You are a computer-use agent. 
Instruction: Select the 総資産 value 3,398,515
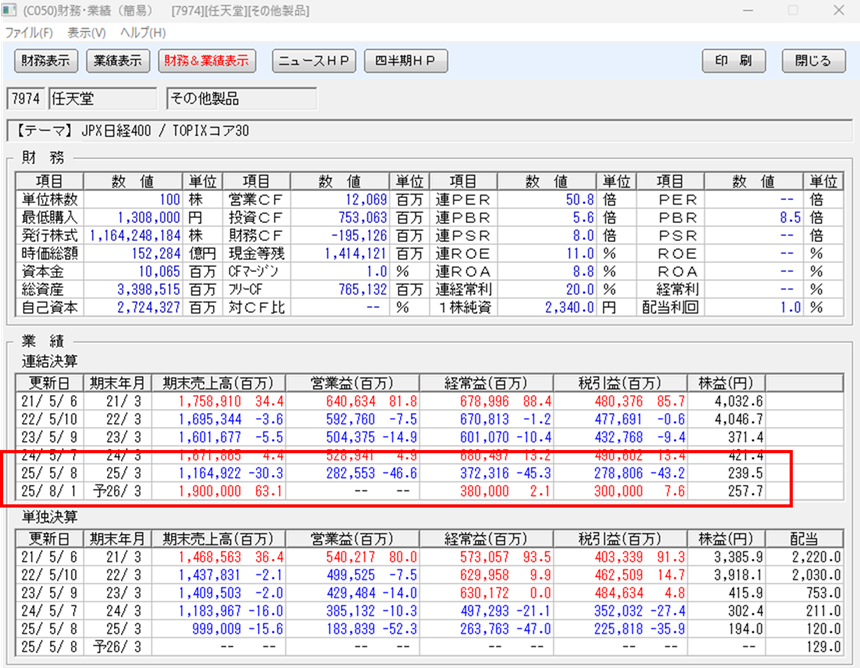(149, 290)
